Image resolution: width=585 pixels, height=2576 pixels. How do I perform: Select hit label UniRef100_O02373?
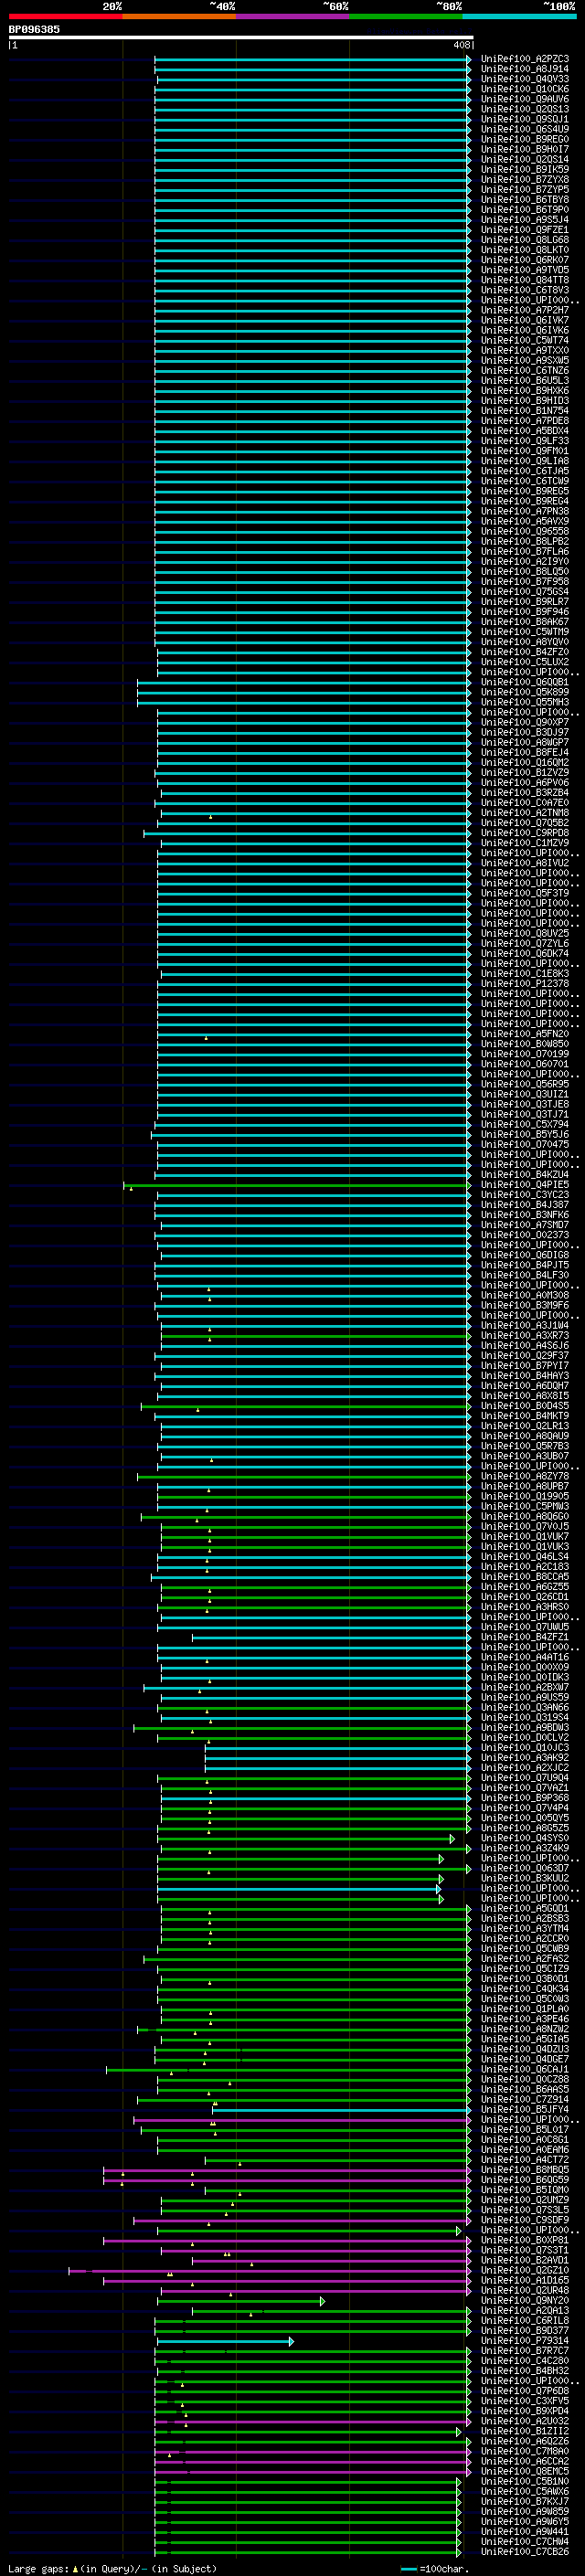524,1234
